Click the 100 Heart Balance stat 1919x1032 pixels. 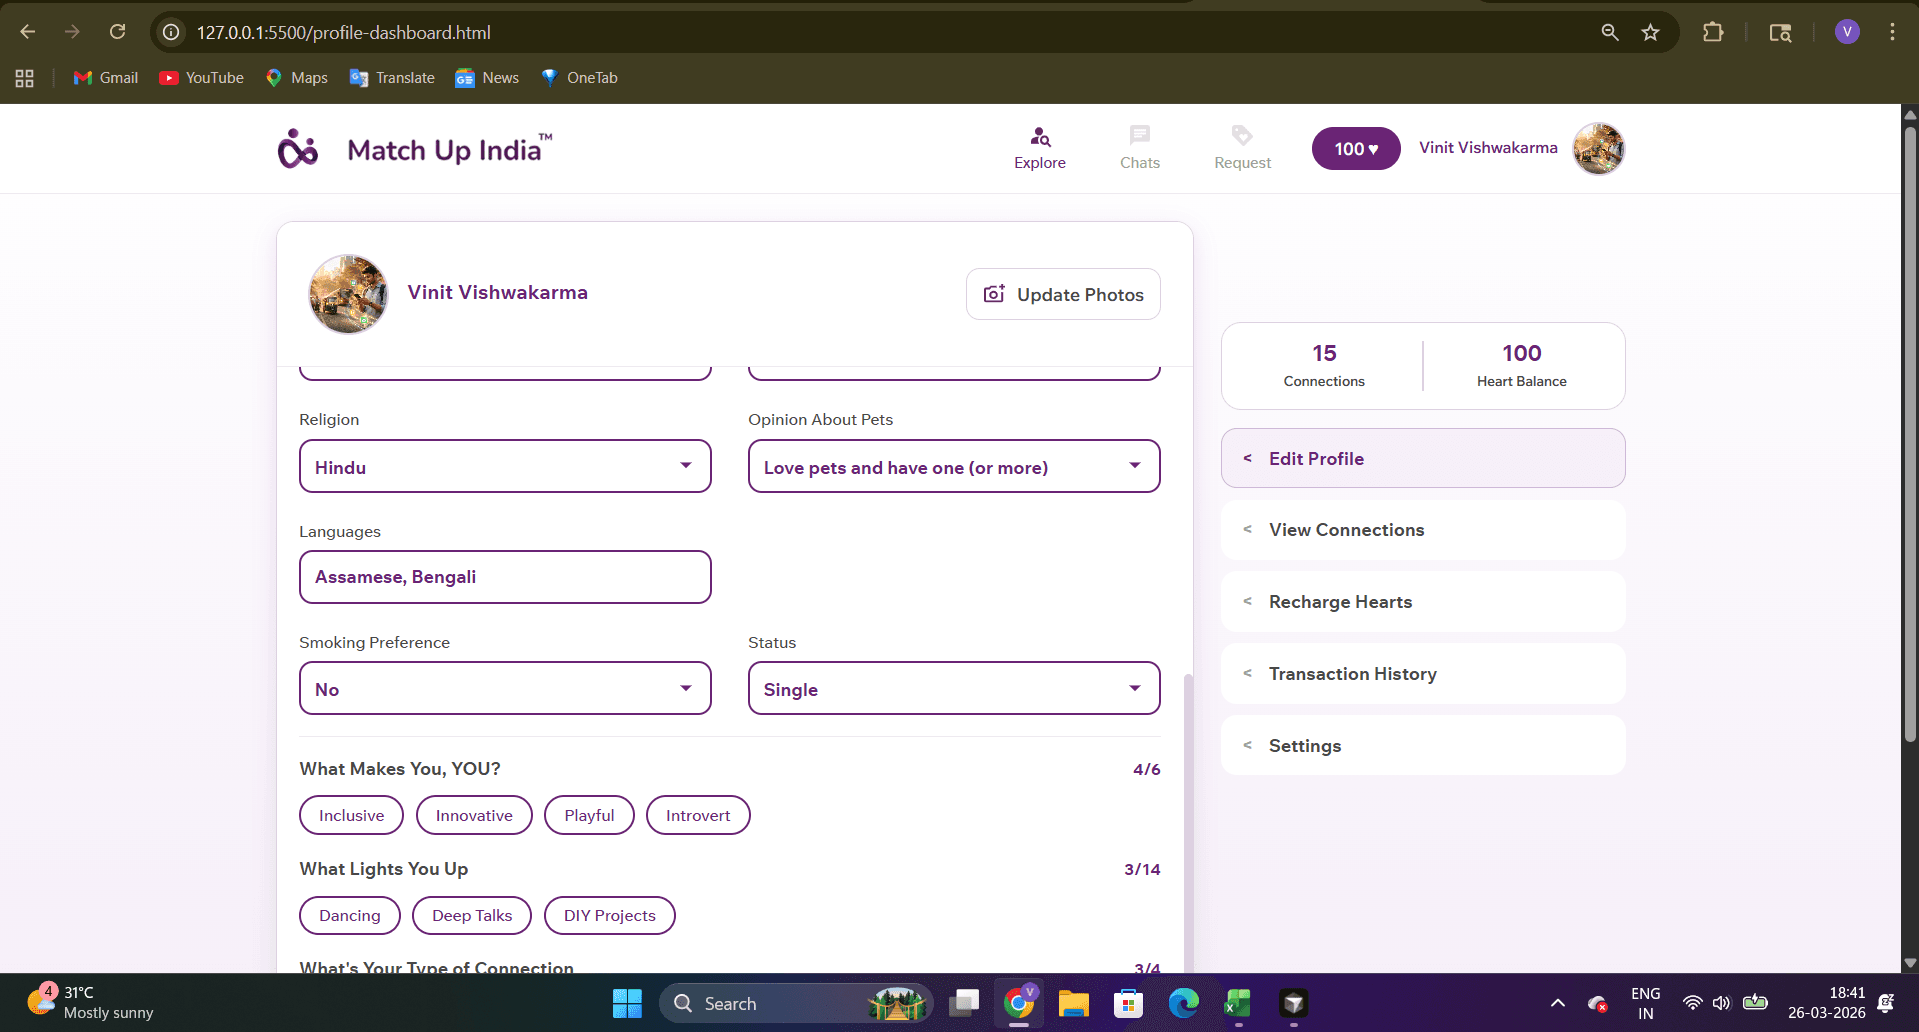[x=1522, y=365]
